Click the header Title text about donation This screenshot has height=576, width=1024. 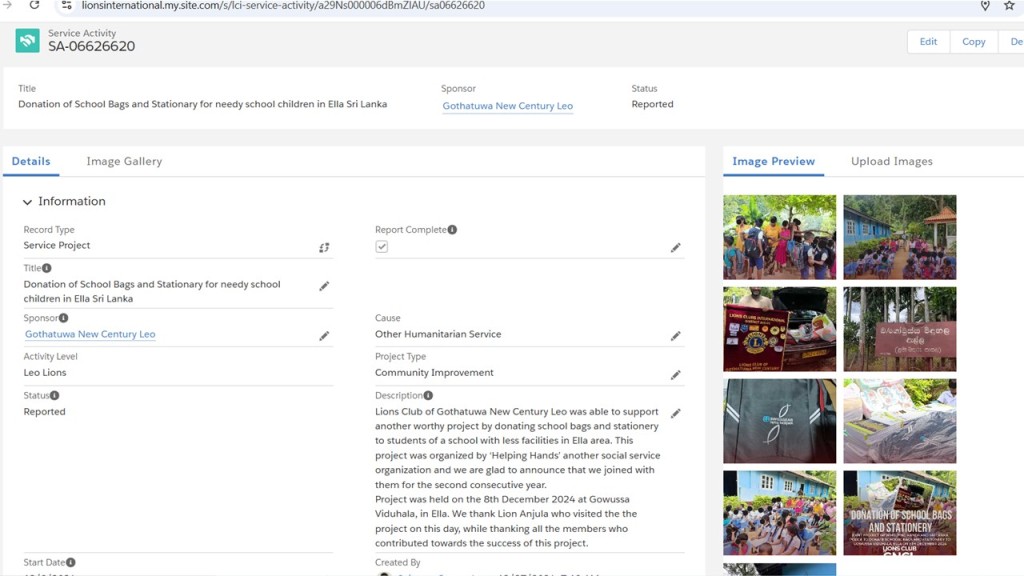coord(202,104)
